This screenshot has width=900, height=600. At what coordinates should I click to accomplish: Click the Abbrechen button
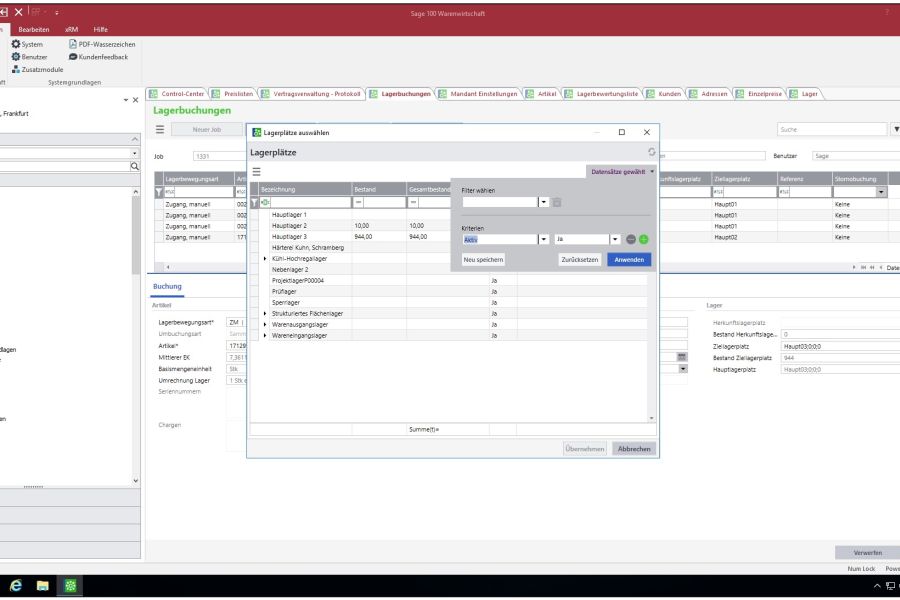(634, 449)
